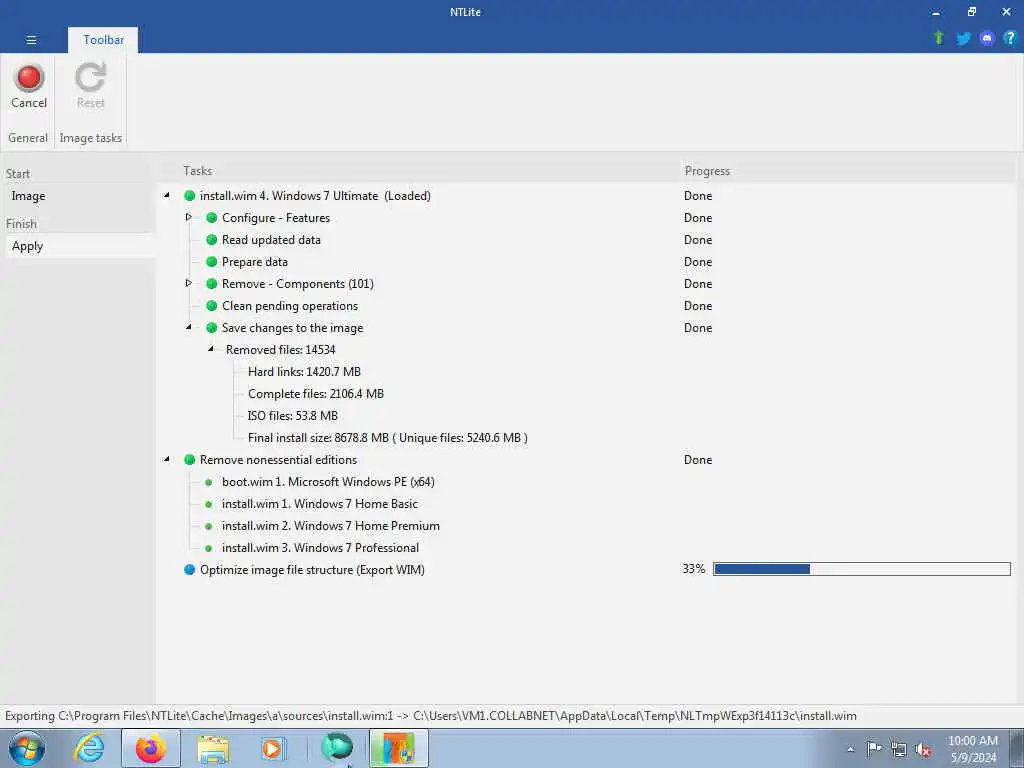Select the install.wim 3. Windows 7 Professional row
The width and height of the screenshot is (1024, 768).
[x=320, y=548]
